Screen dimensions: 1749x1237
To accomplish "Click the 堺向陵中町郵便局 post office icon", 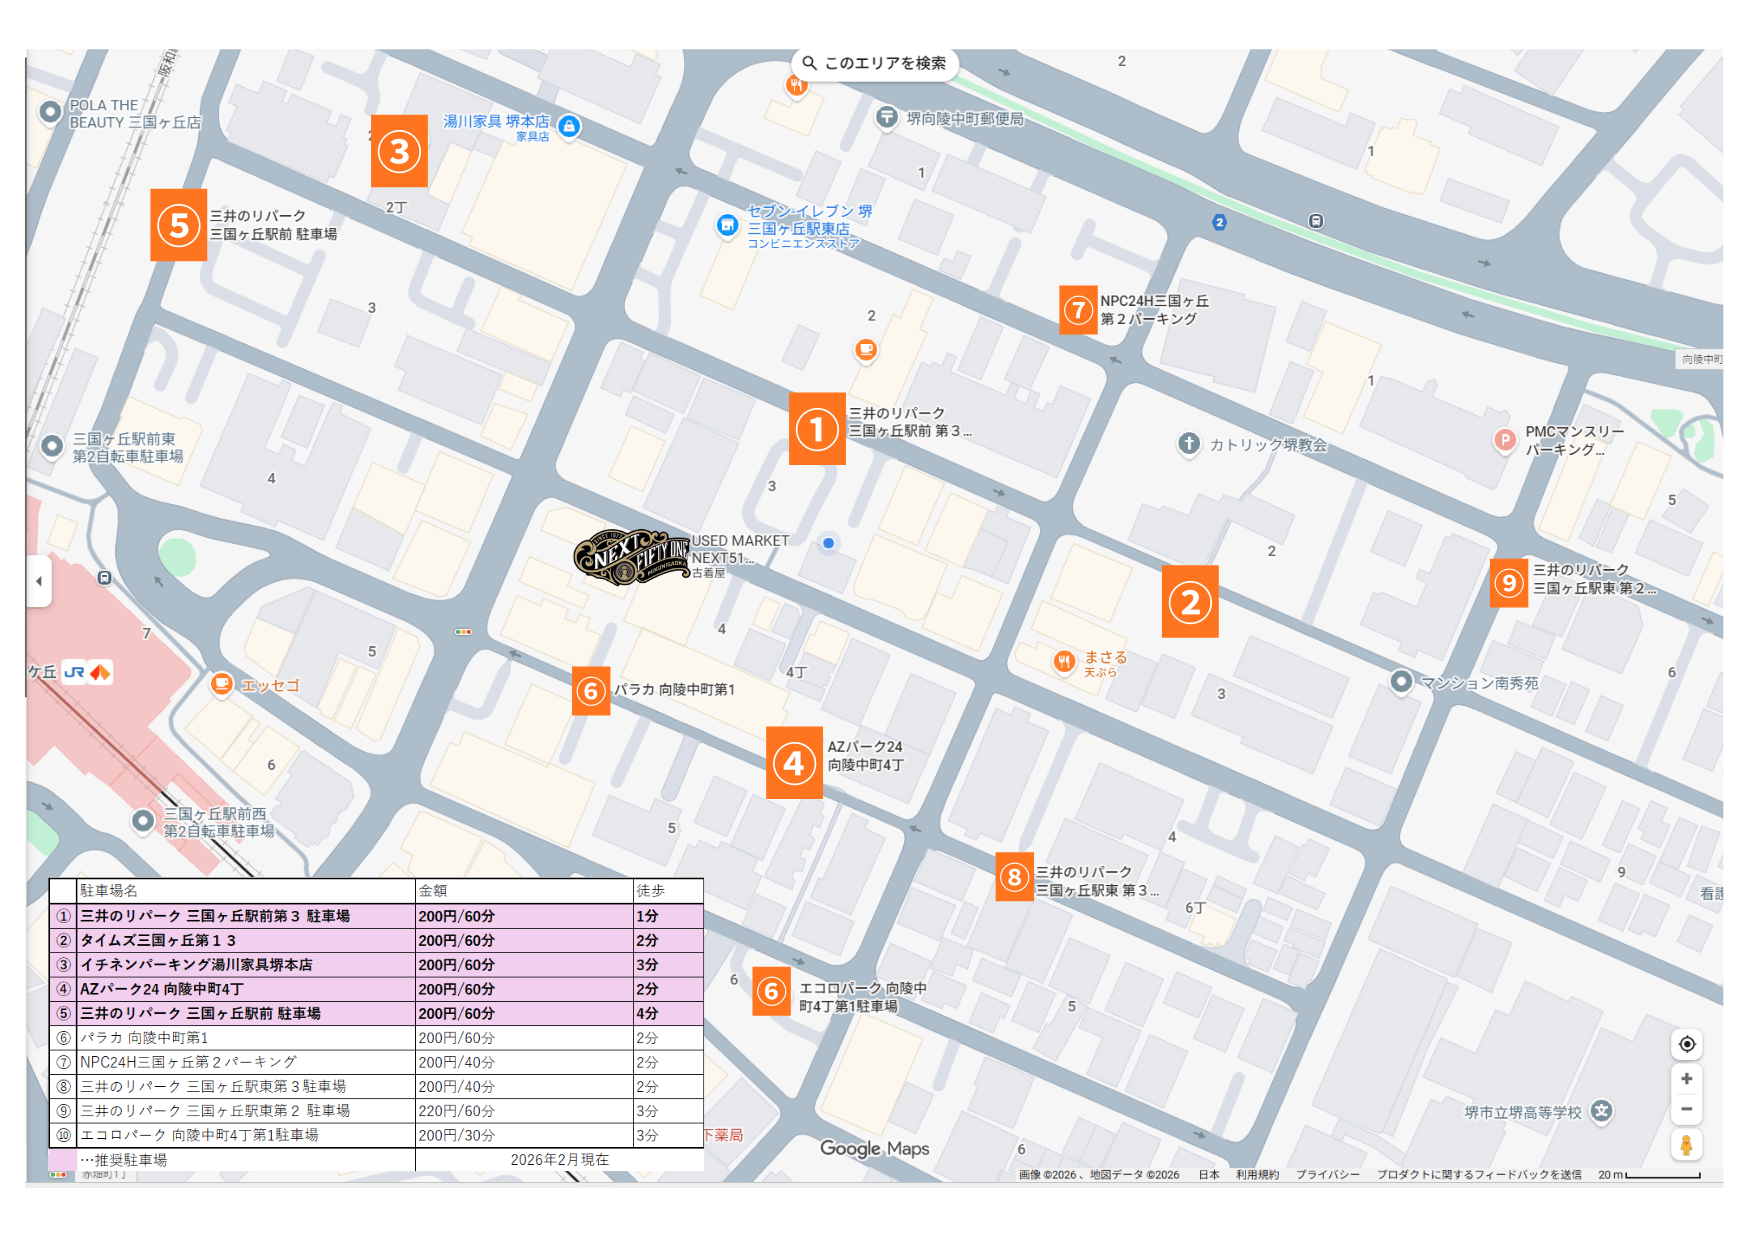I will pos(886,118).
